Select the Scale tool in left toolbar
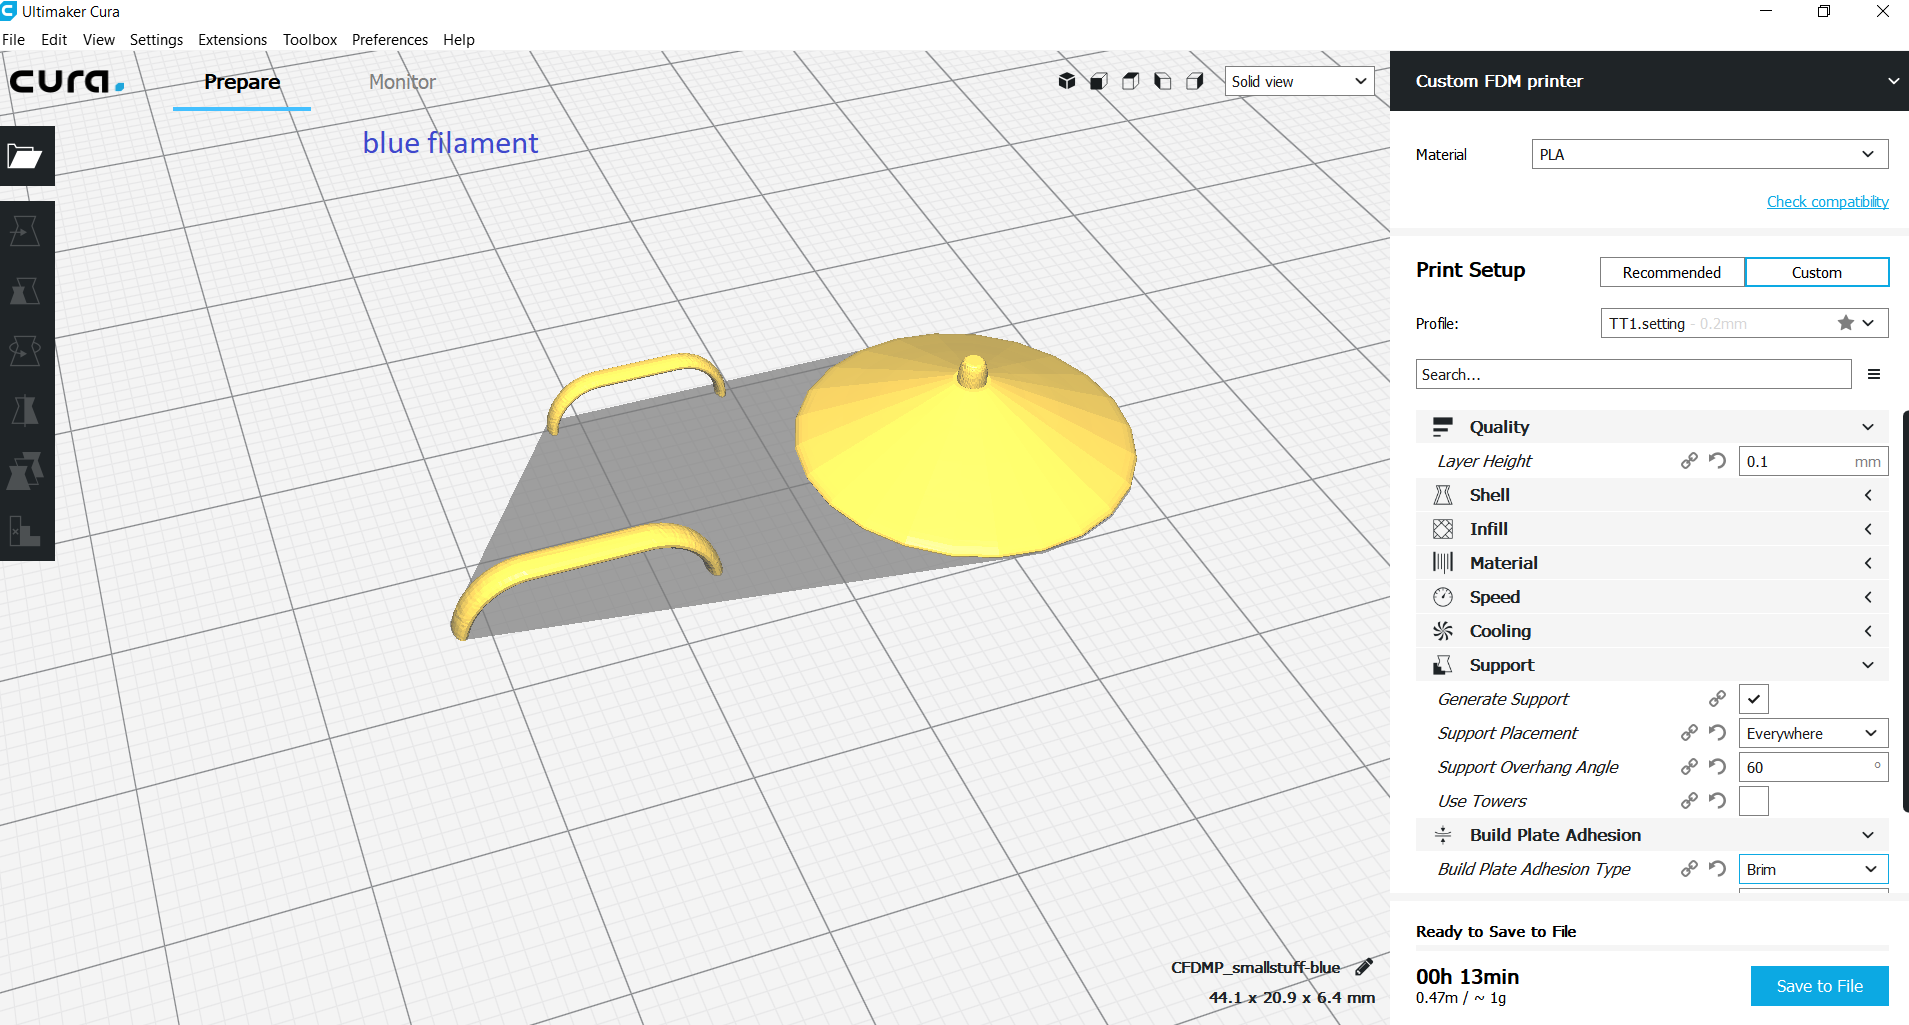 (25, 291)
